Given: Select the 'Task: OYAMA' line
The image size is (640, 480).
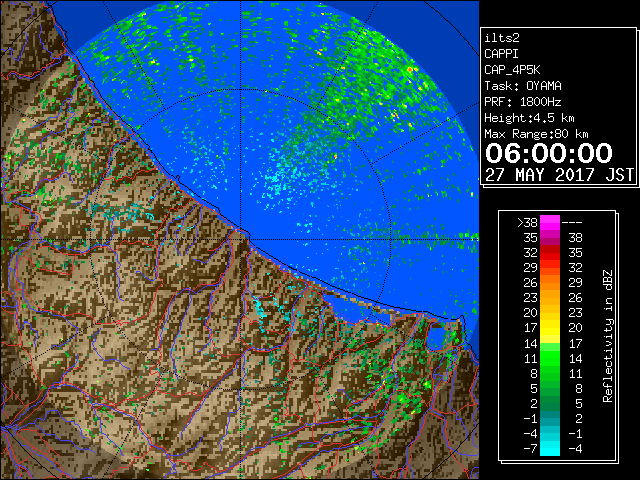Looking at the screenshot, I should click(523, 86).
